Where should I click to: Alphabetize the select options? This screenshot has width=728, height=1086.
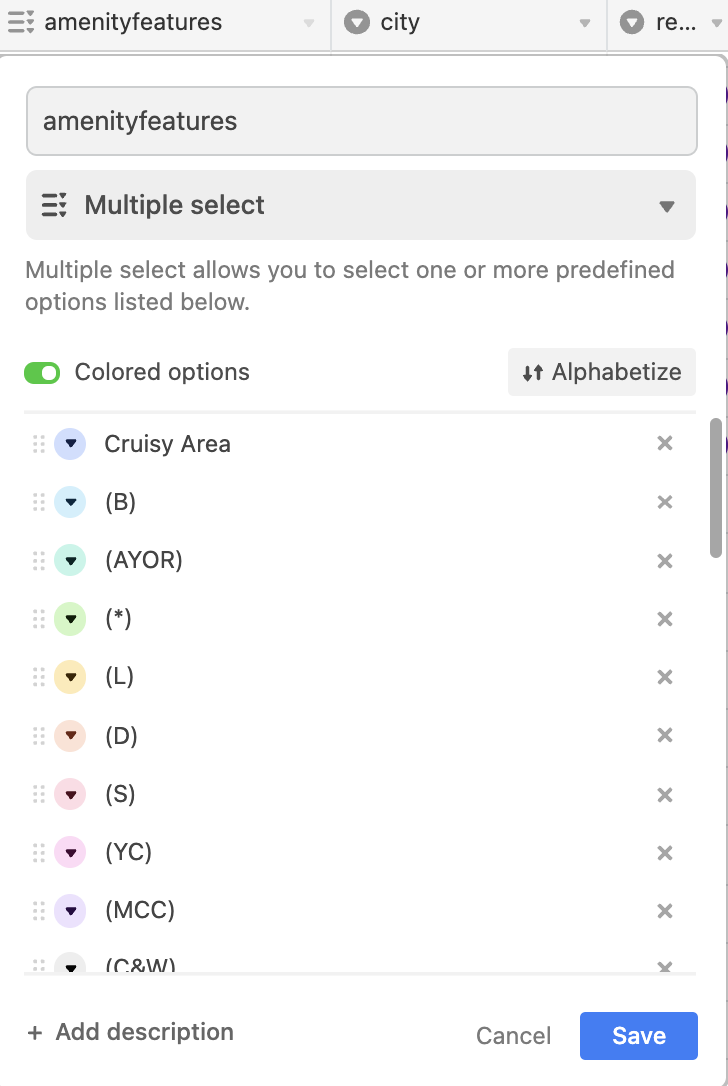pos(602,373)
